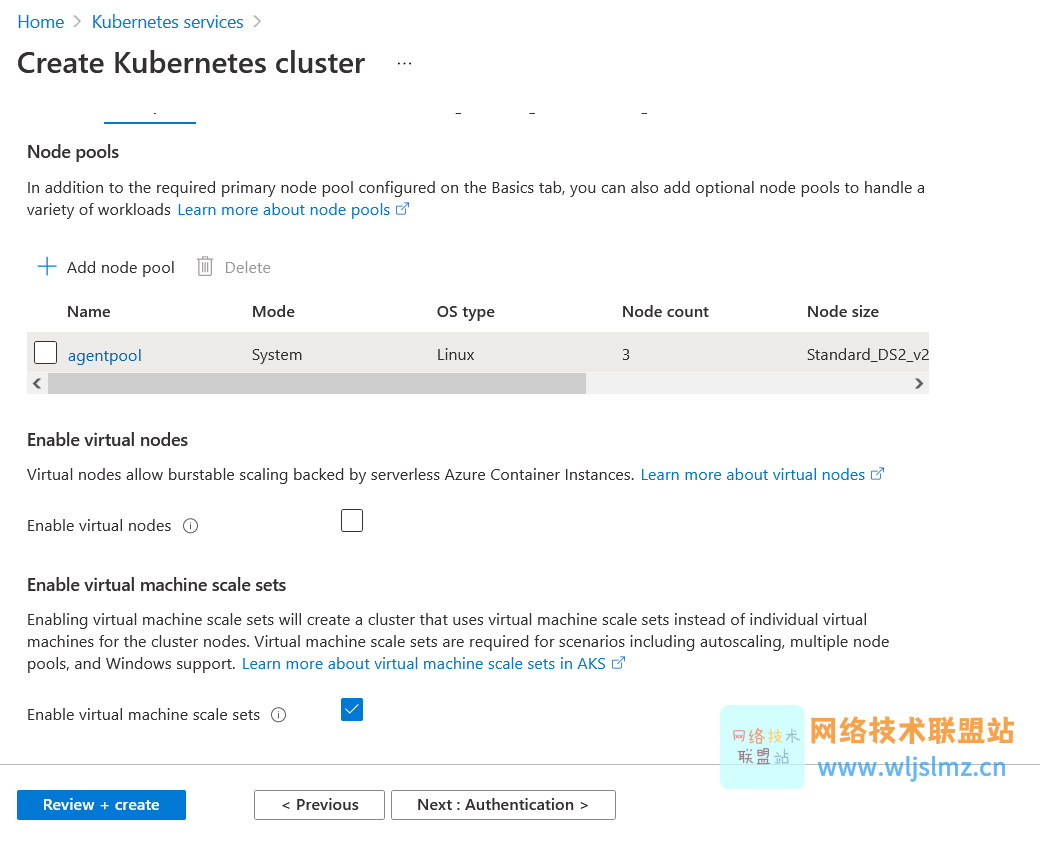1040x845 pixels.
Task: Enable the virtual nodes checkbox
Action: tap(352, 521)
